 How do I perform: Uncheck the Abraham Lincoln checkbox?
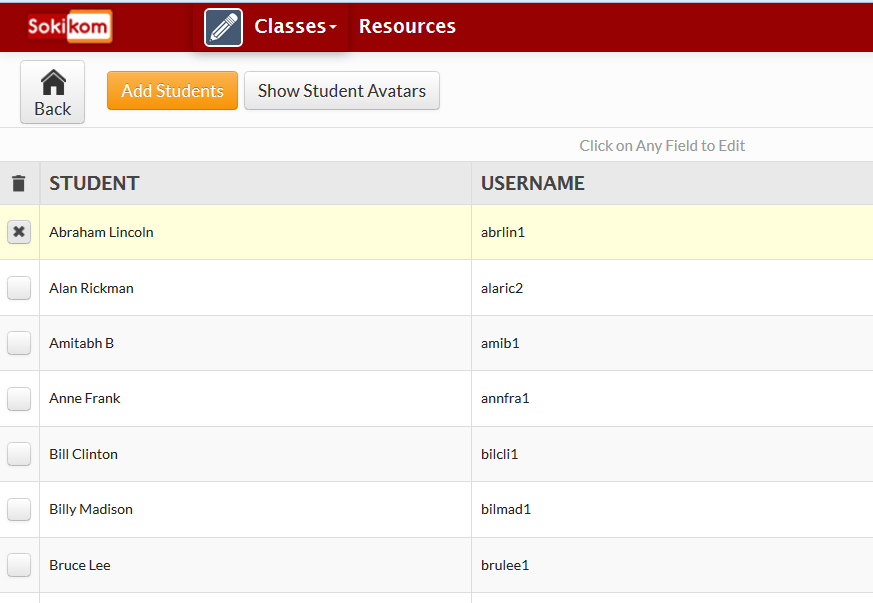19,232
